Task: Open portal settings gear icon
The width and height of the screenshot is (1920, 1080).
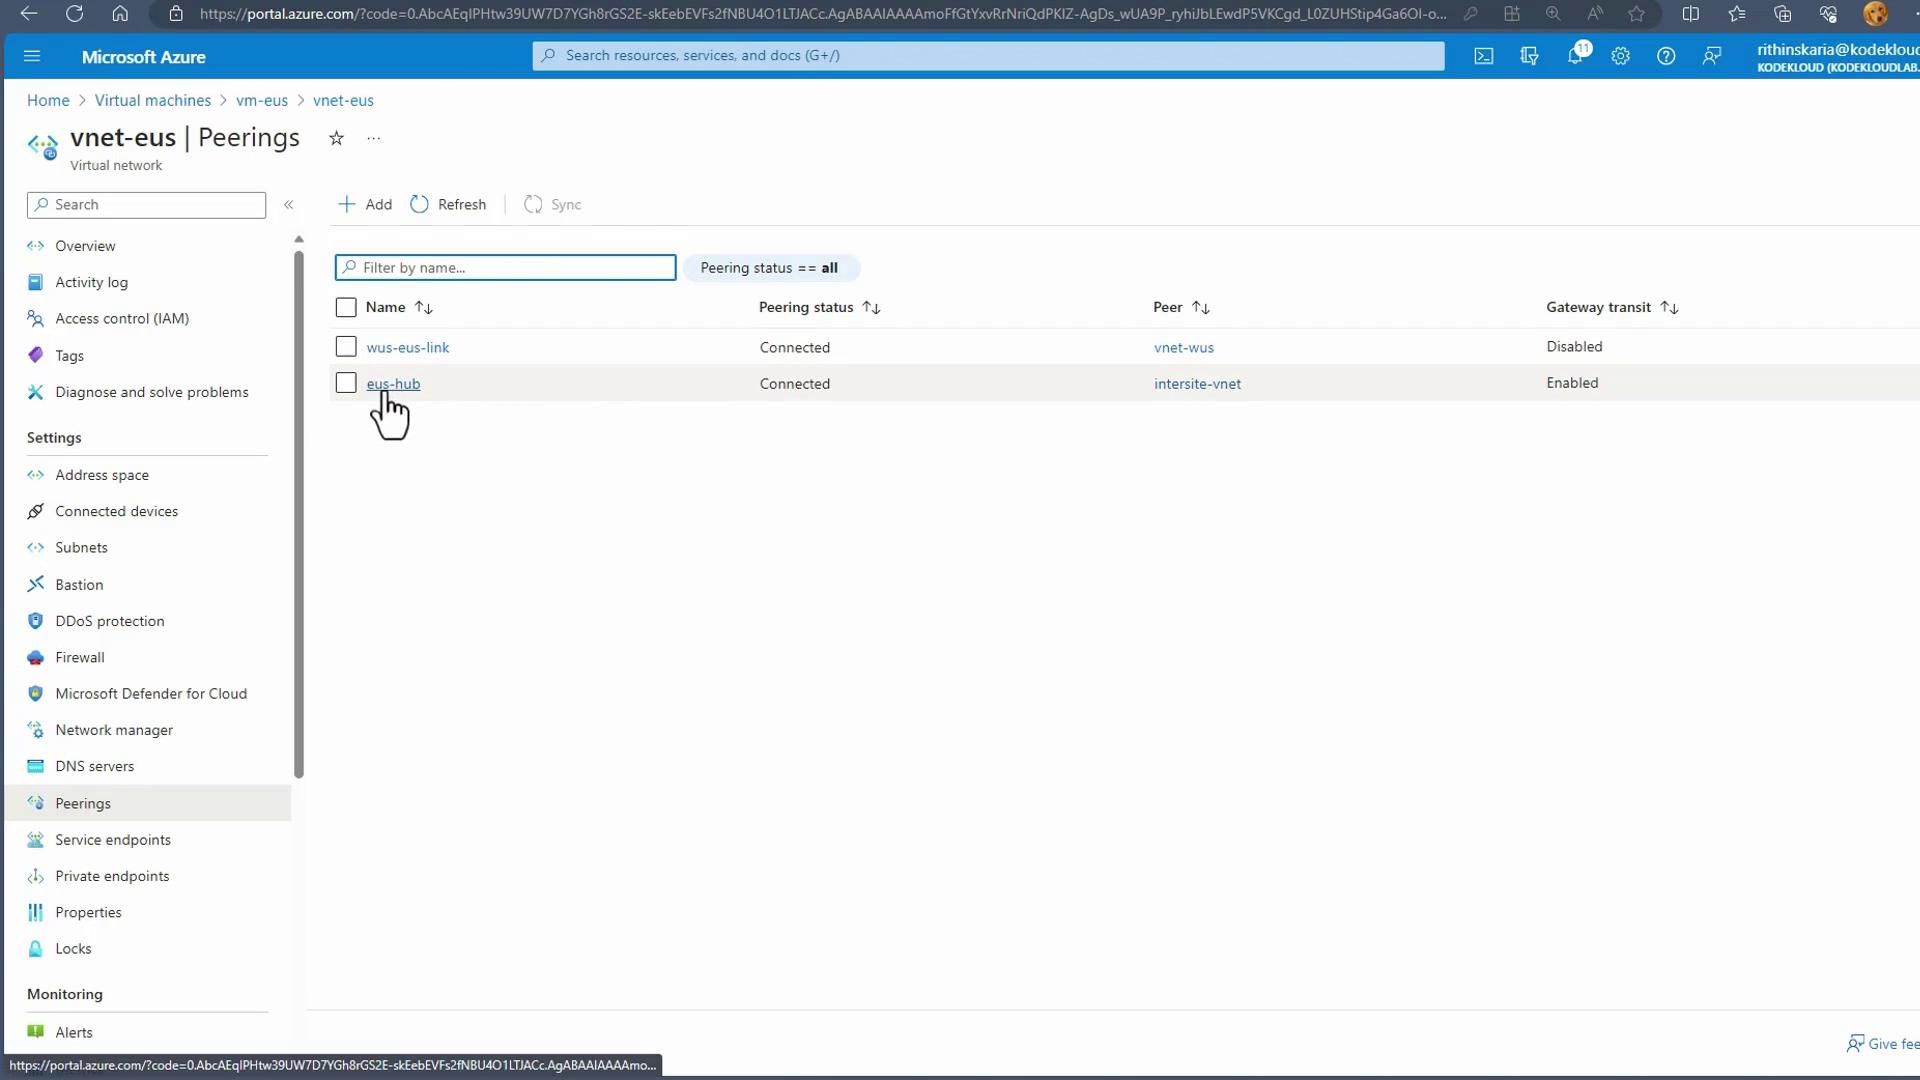Action: (1620, 56)
